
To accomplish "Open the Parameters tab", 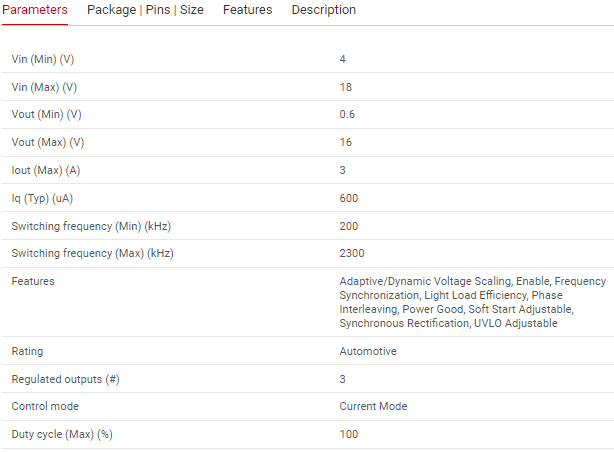I will tap(34, 10).
